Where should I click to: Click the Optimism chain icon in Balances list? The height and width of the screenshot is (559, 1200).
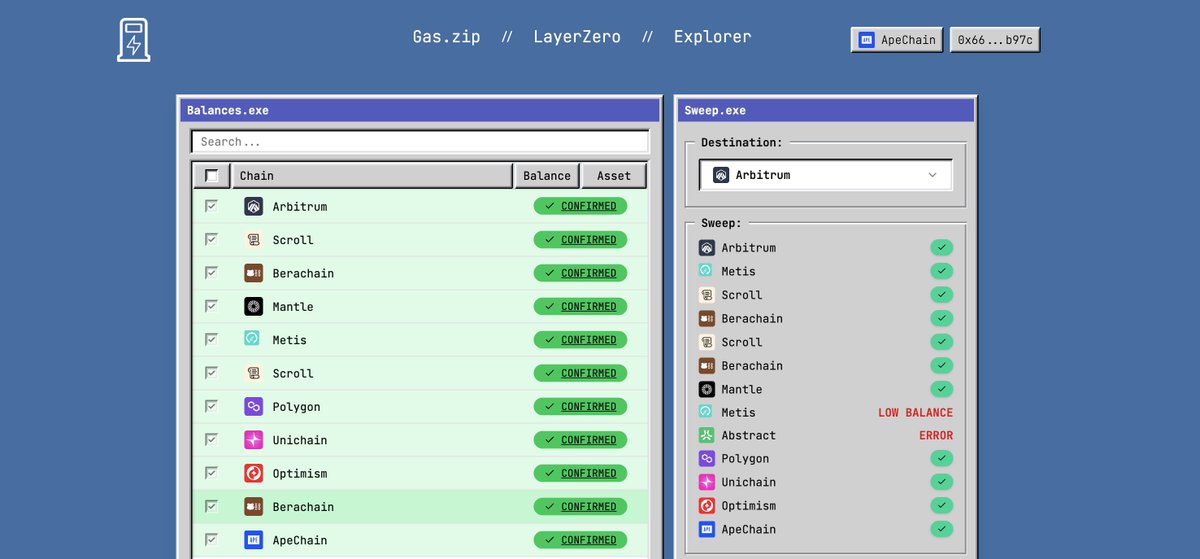[253, 473]
